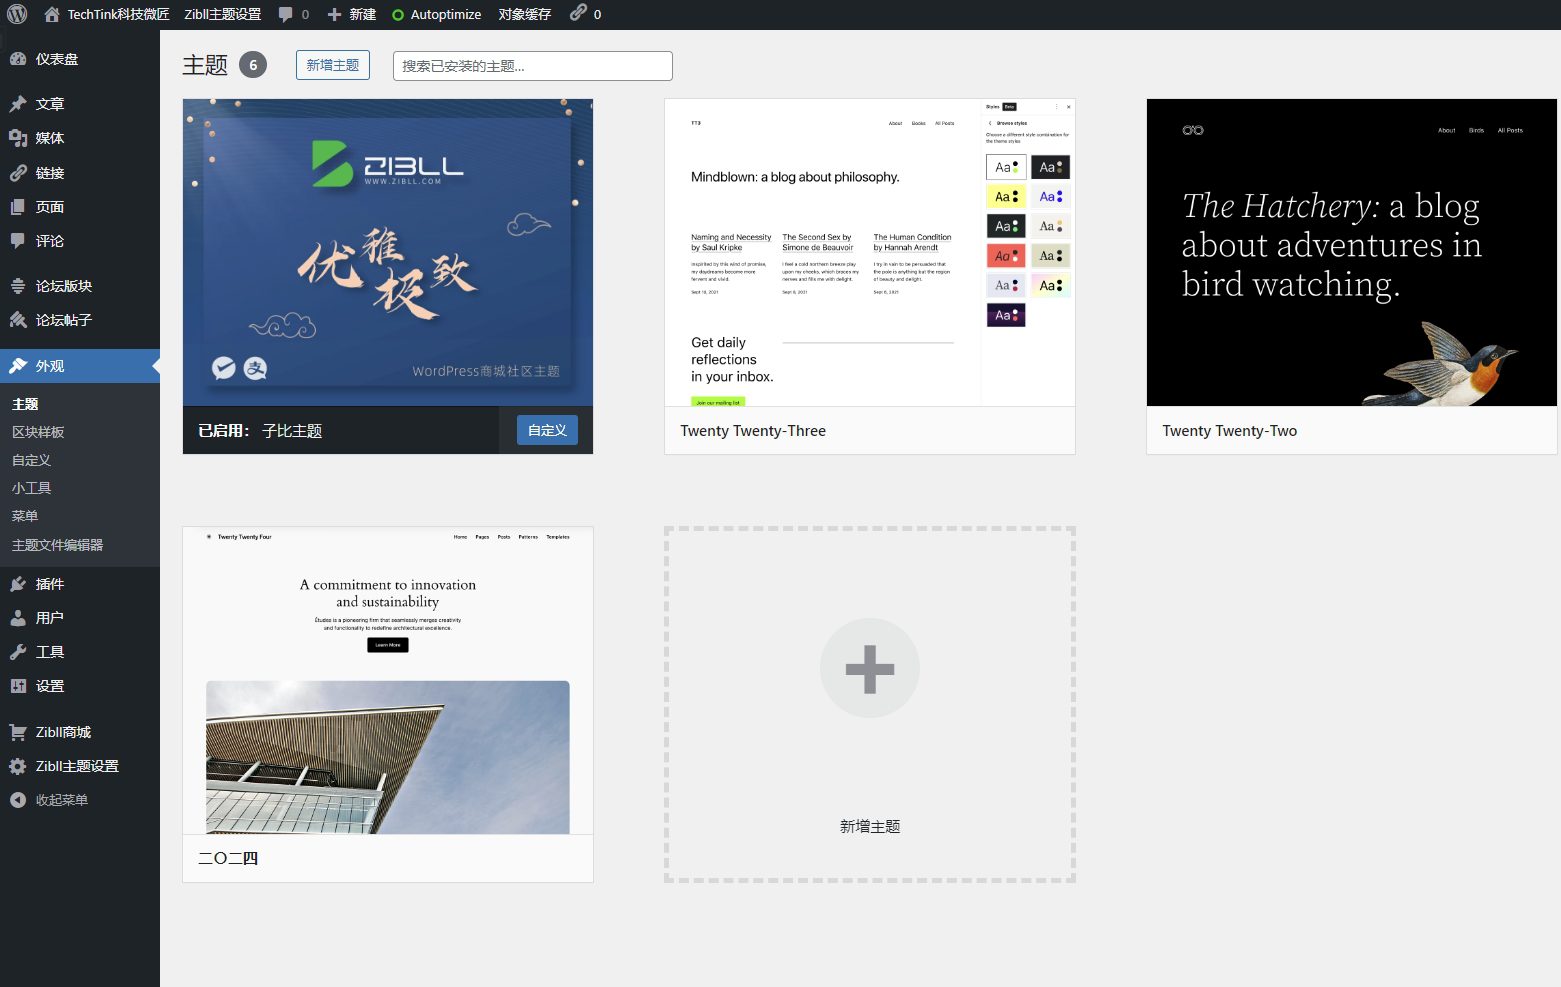Image resolution: width=1561 pixels, height=987 pixels.
Task: Click the green Autoptimize status circle
Action: [x=398, y=15]
